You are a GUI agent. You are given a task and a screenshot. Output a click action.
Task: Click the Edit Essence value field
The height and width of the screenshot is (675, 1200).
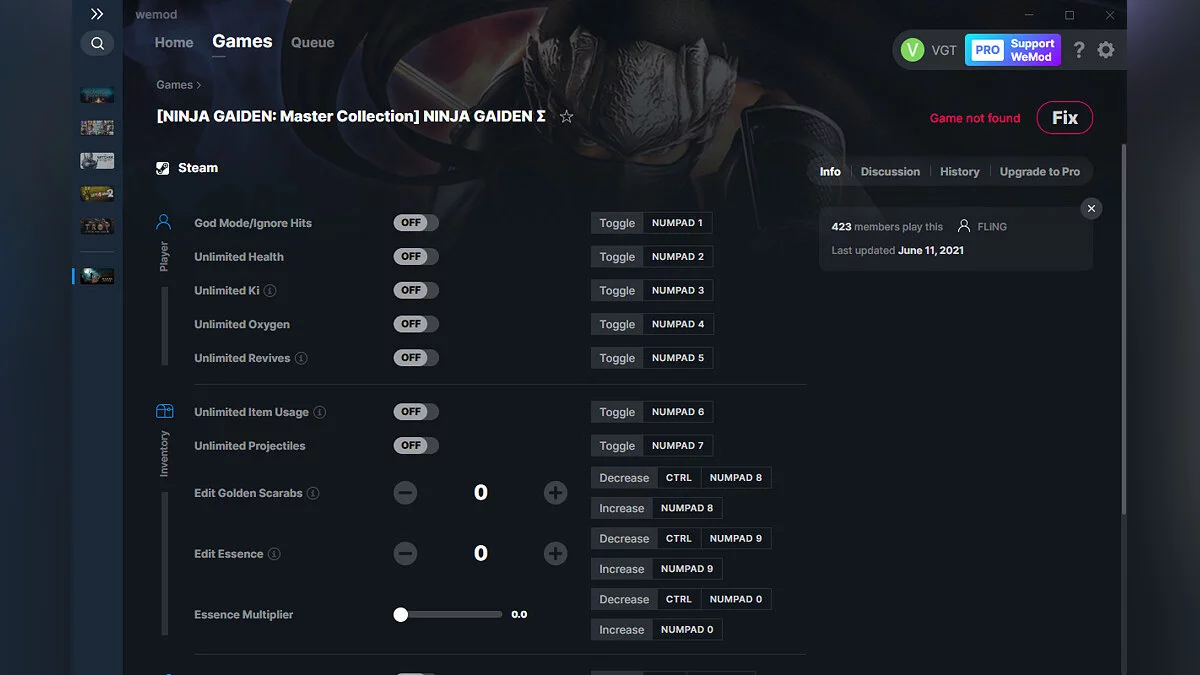[x=481, y=554]
